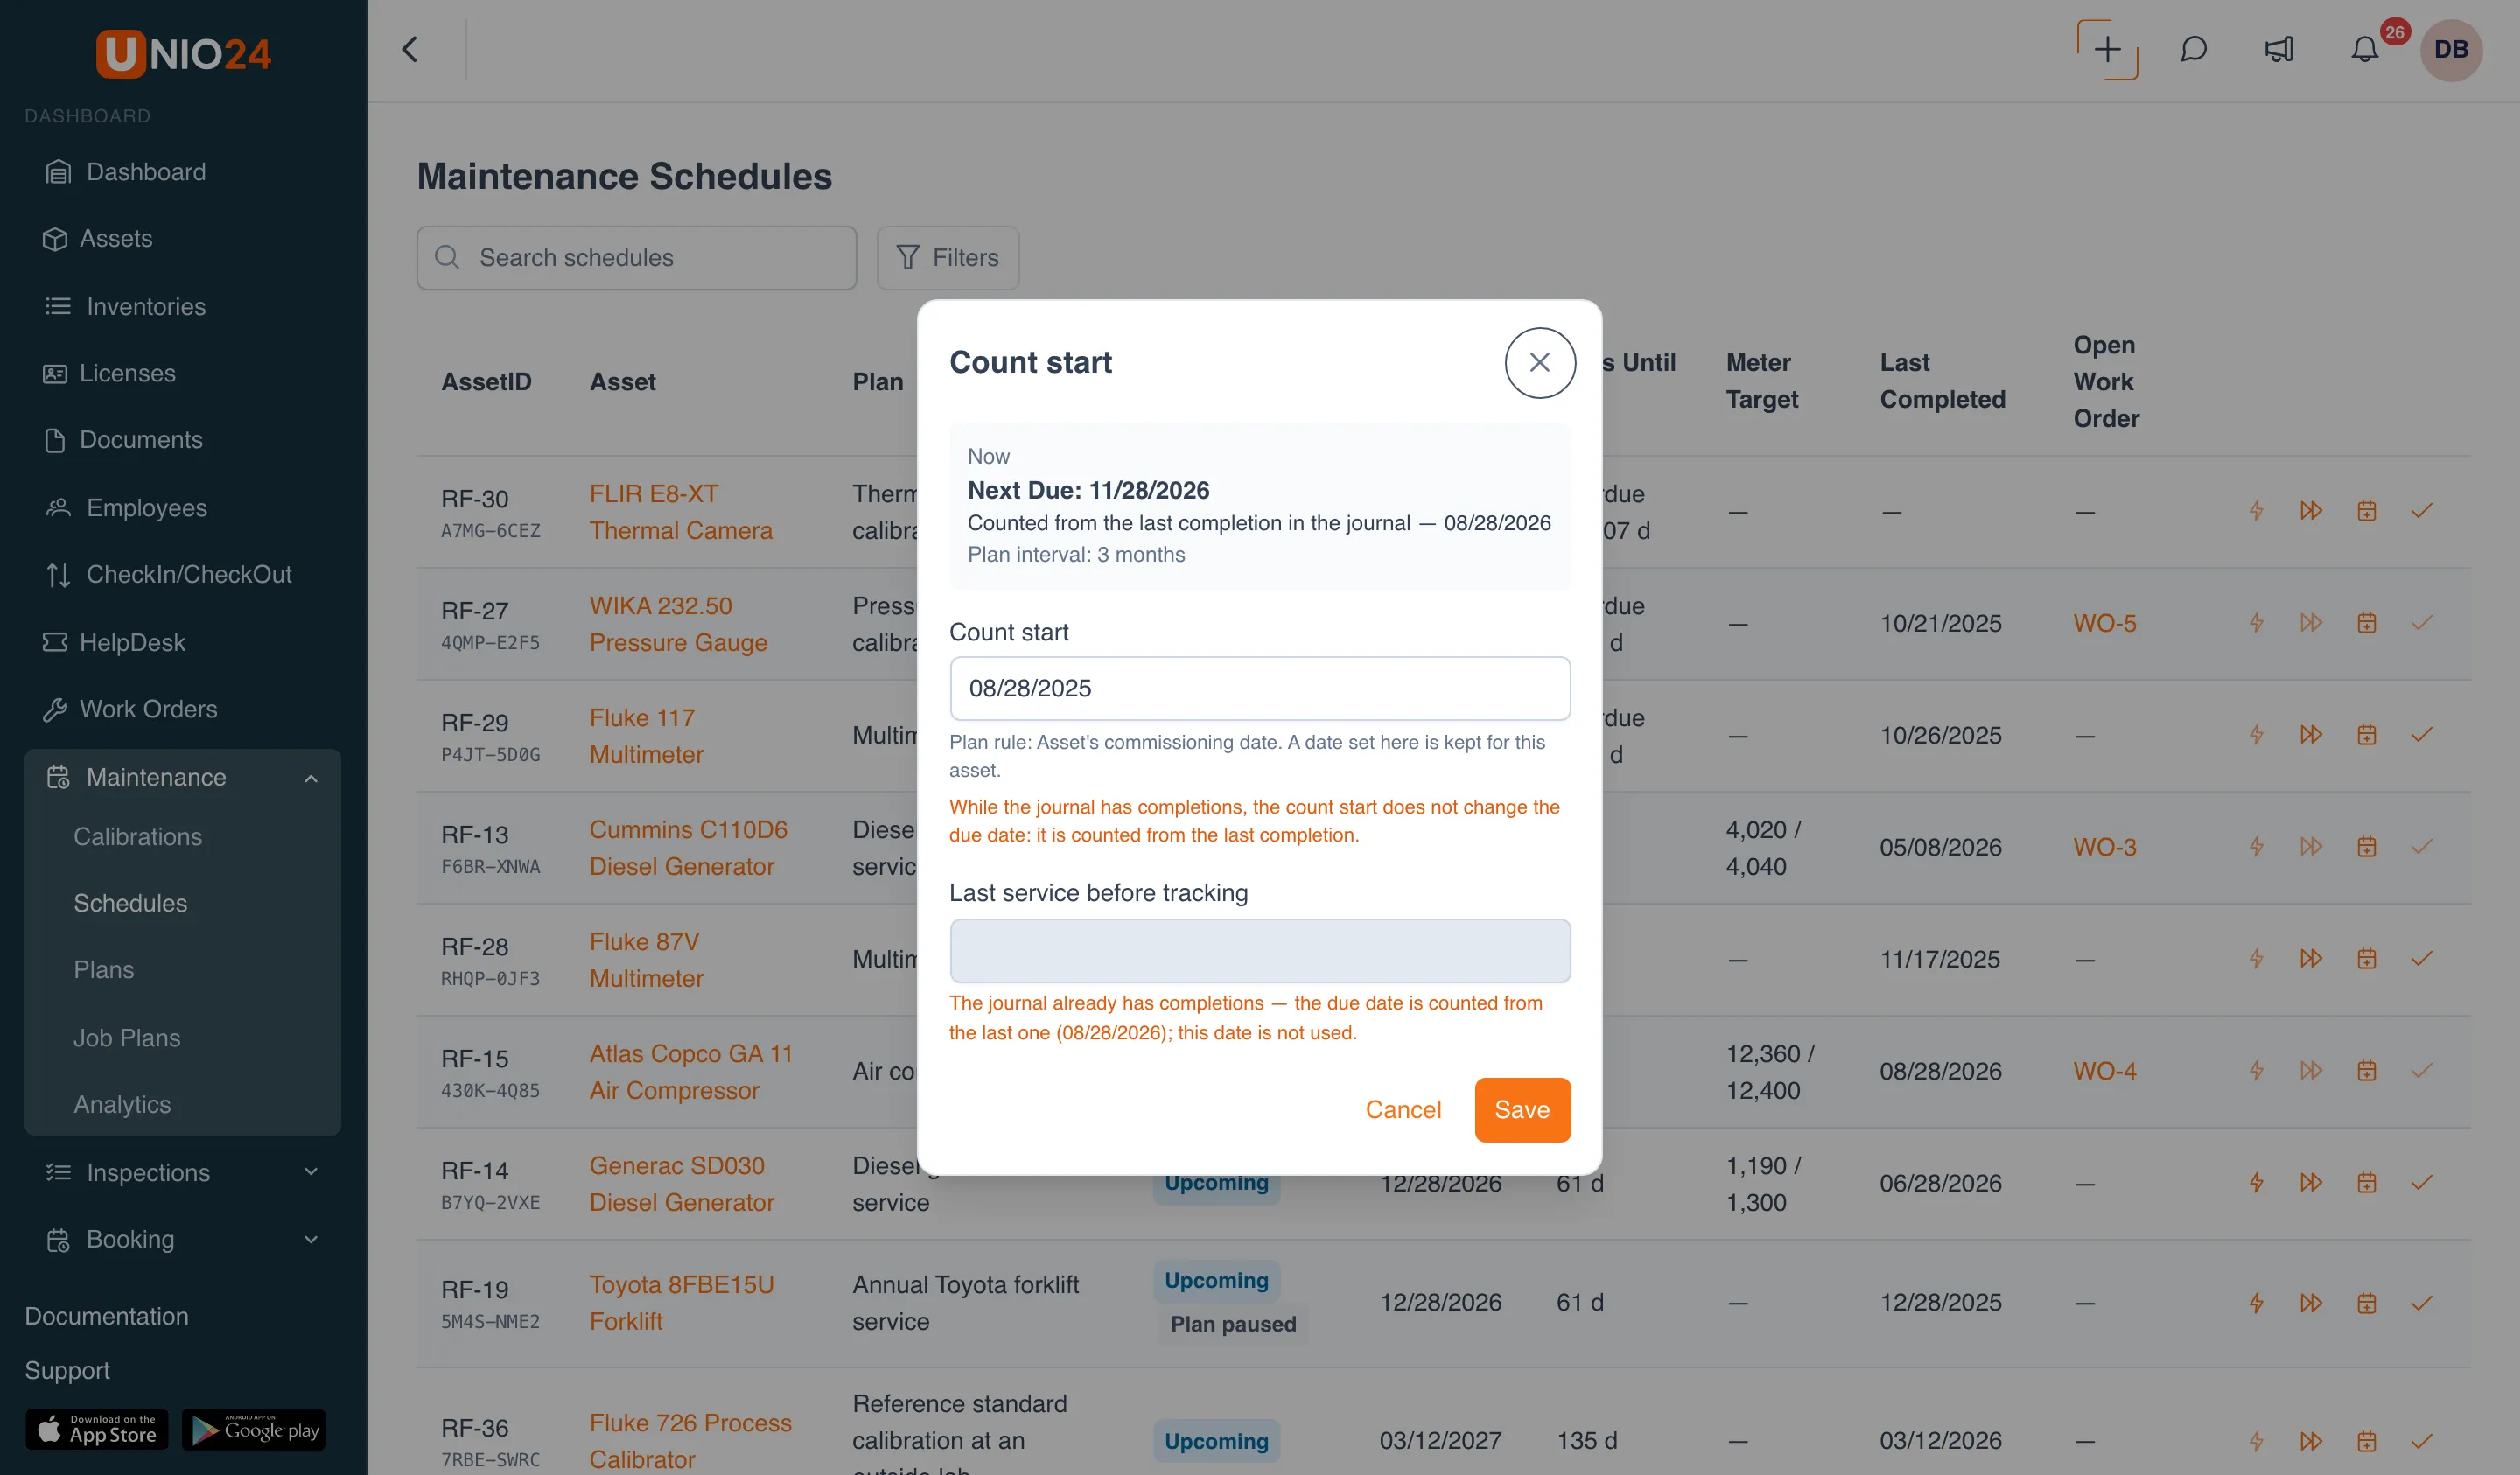Click the lightning icon in the RF-30 row
Image resolution: width=2520 pixels, height=1475 pixels.
pos(2256,511)
